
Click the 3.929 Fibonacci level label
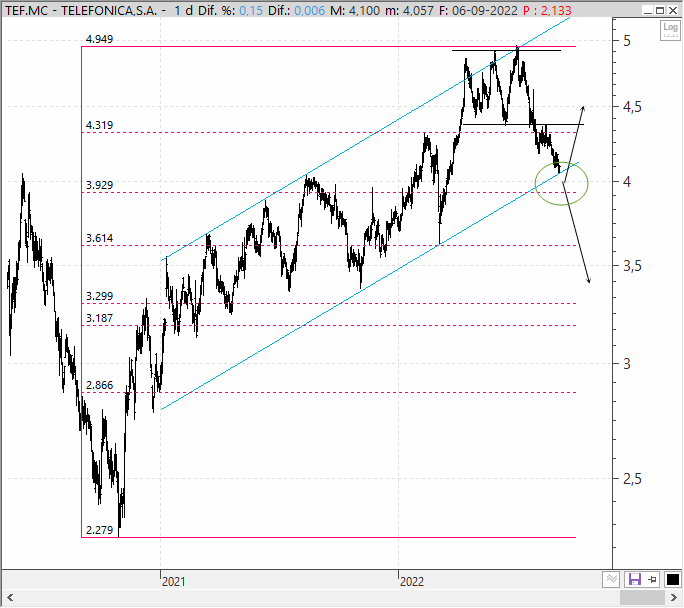click(x=99, y=185)
